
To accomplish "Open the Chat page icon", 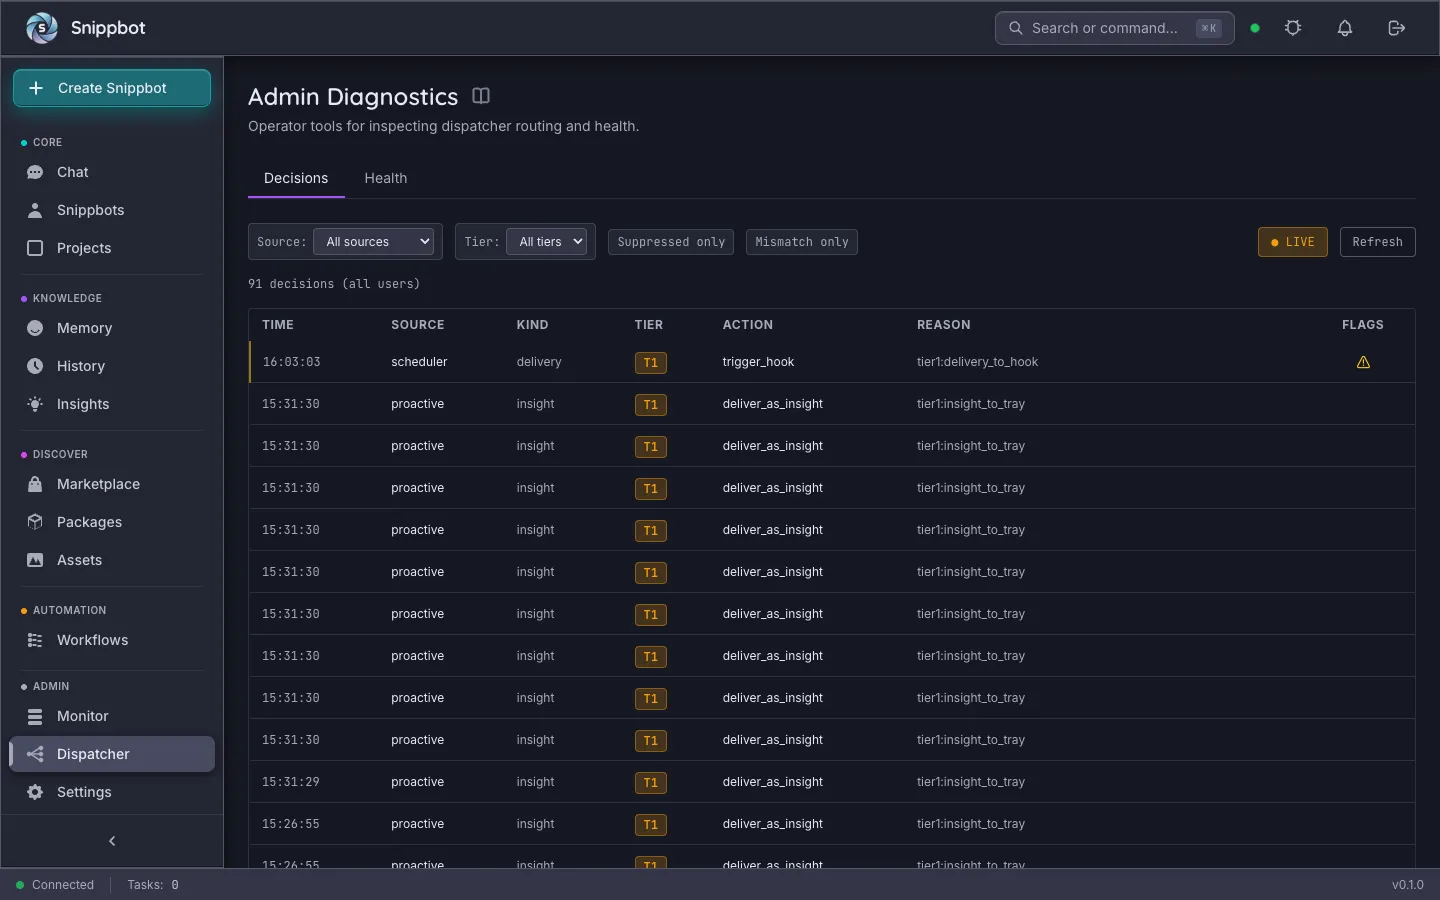I will 35,172.
